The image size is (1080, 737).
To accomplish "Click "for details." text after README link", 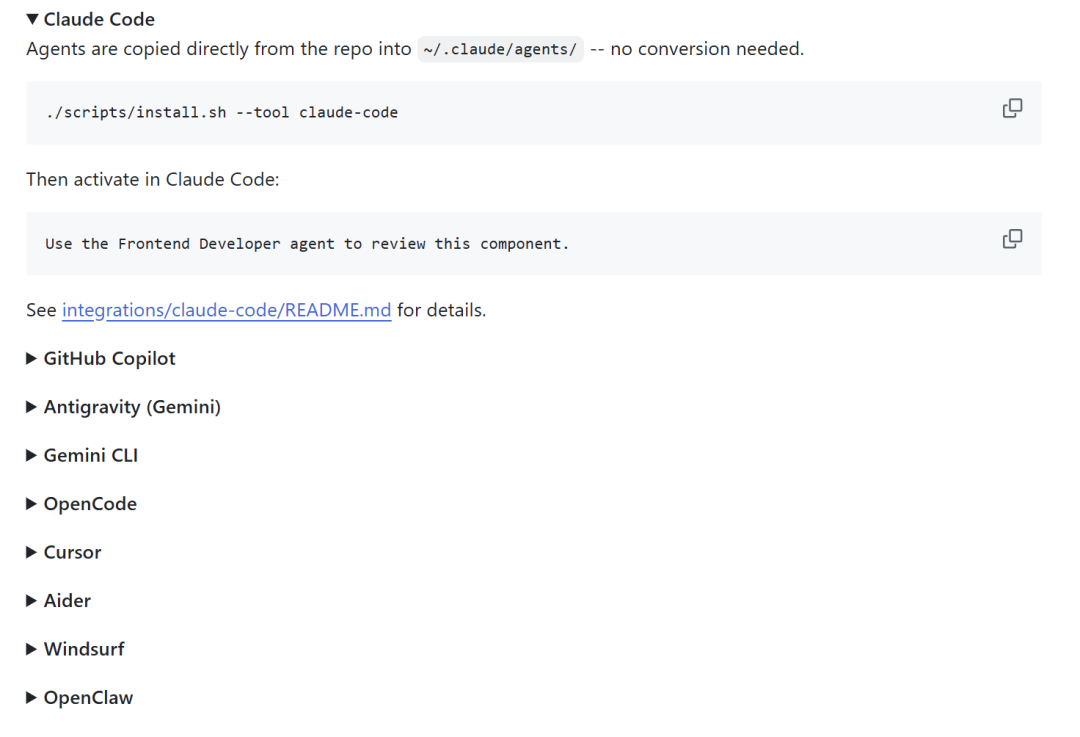I will (441, 310).
